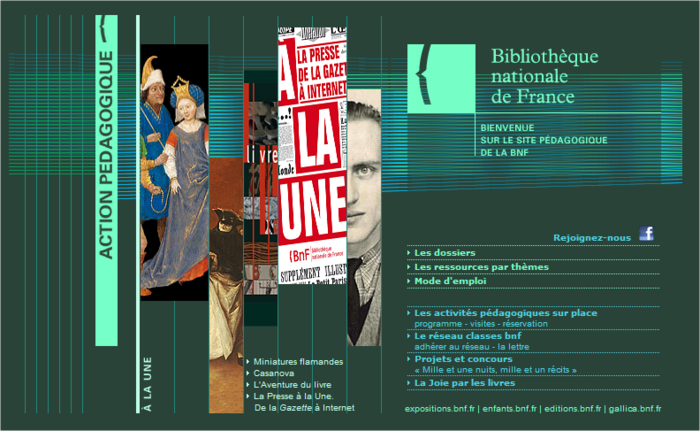Screen dimensions: 700x431
Task: Click the arrow bullet before Miniatures flamandes
Action: 248,362
